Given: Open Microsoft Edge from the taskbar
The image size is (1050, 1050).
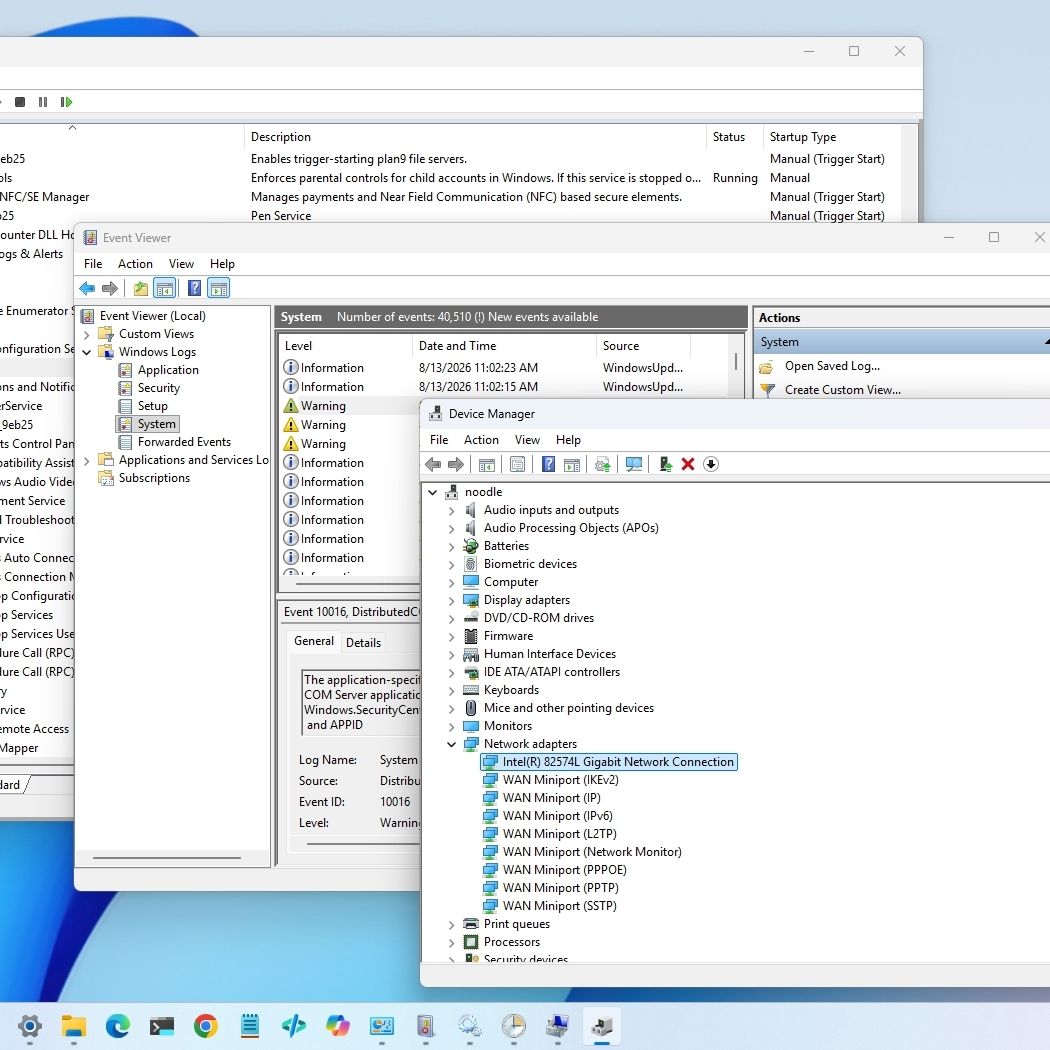Looking at the screenshot, I should tap(118, 1025).
